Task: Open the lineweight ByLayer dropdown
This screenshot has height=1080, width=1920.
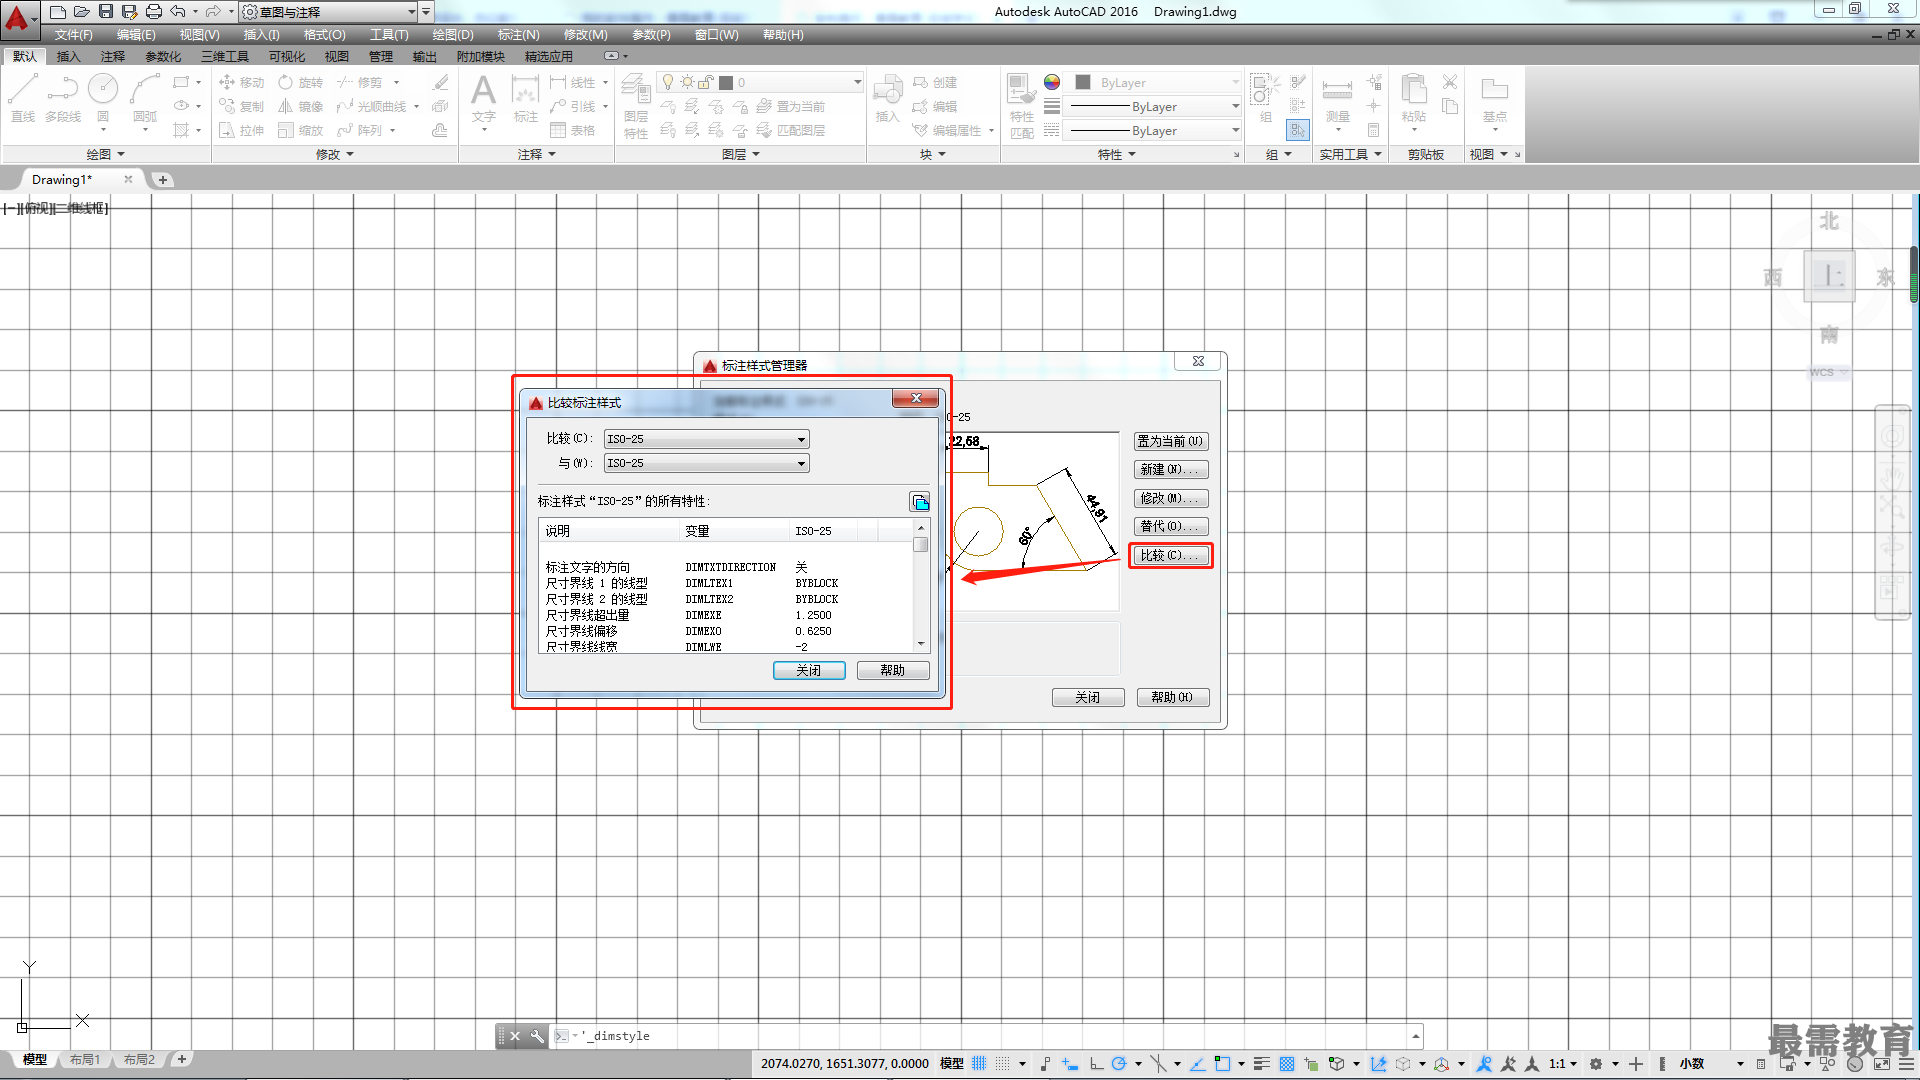Action: coord(1152,106)
